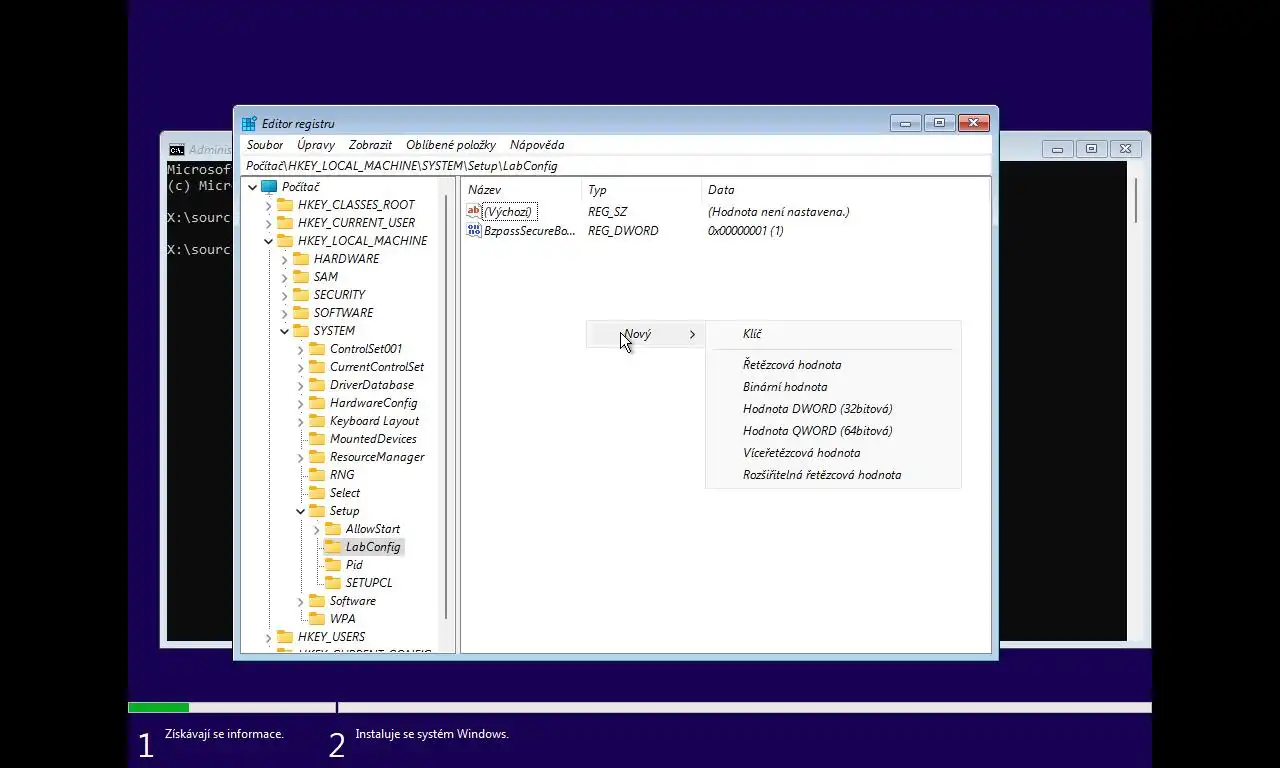This screenshot has height=768, width=1280.
Task: Click the SECURITY folder icon
Action: 301,295
